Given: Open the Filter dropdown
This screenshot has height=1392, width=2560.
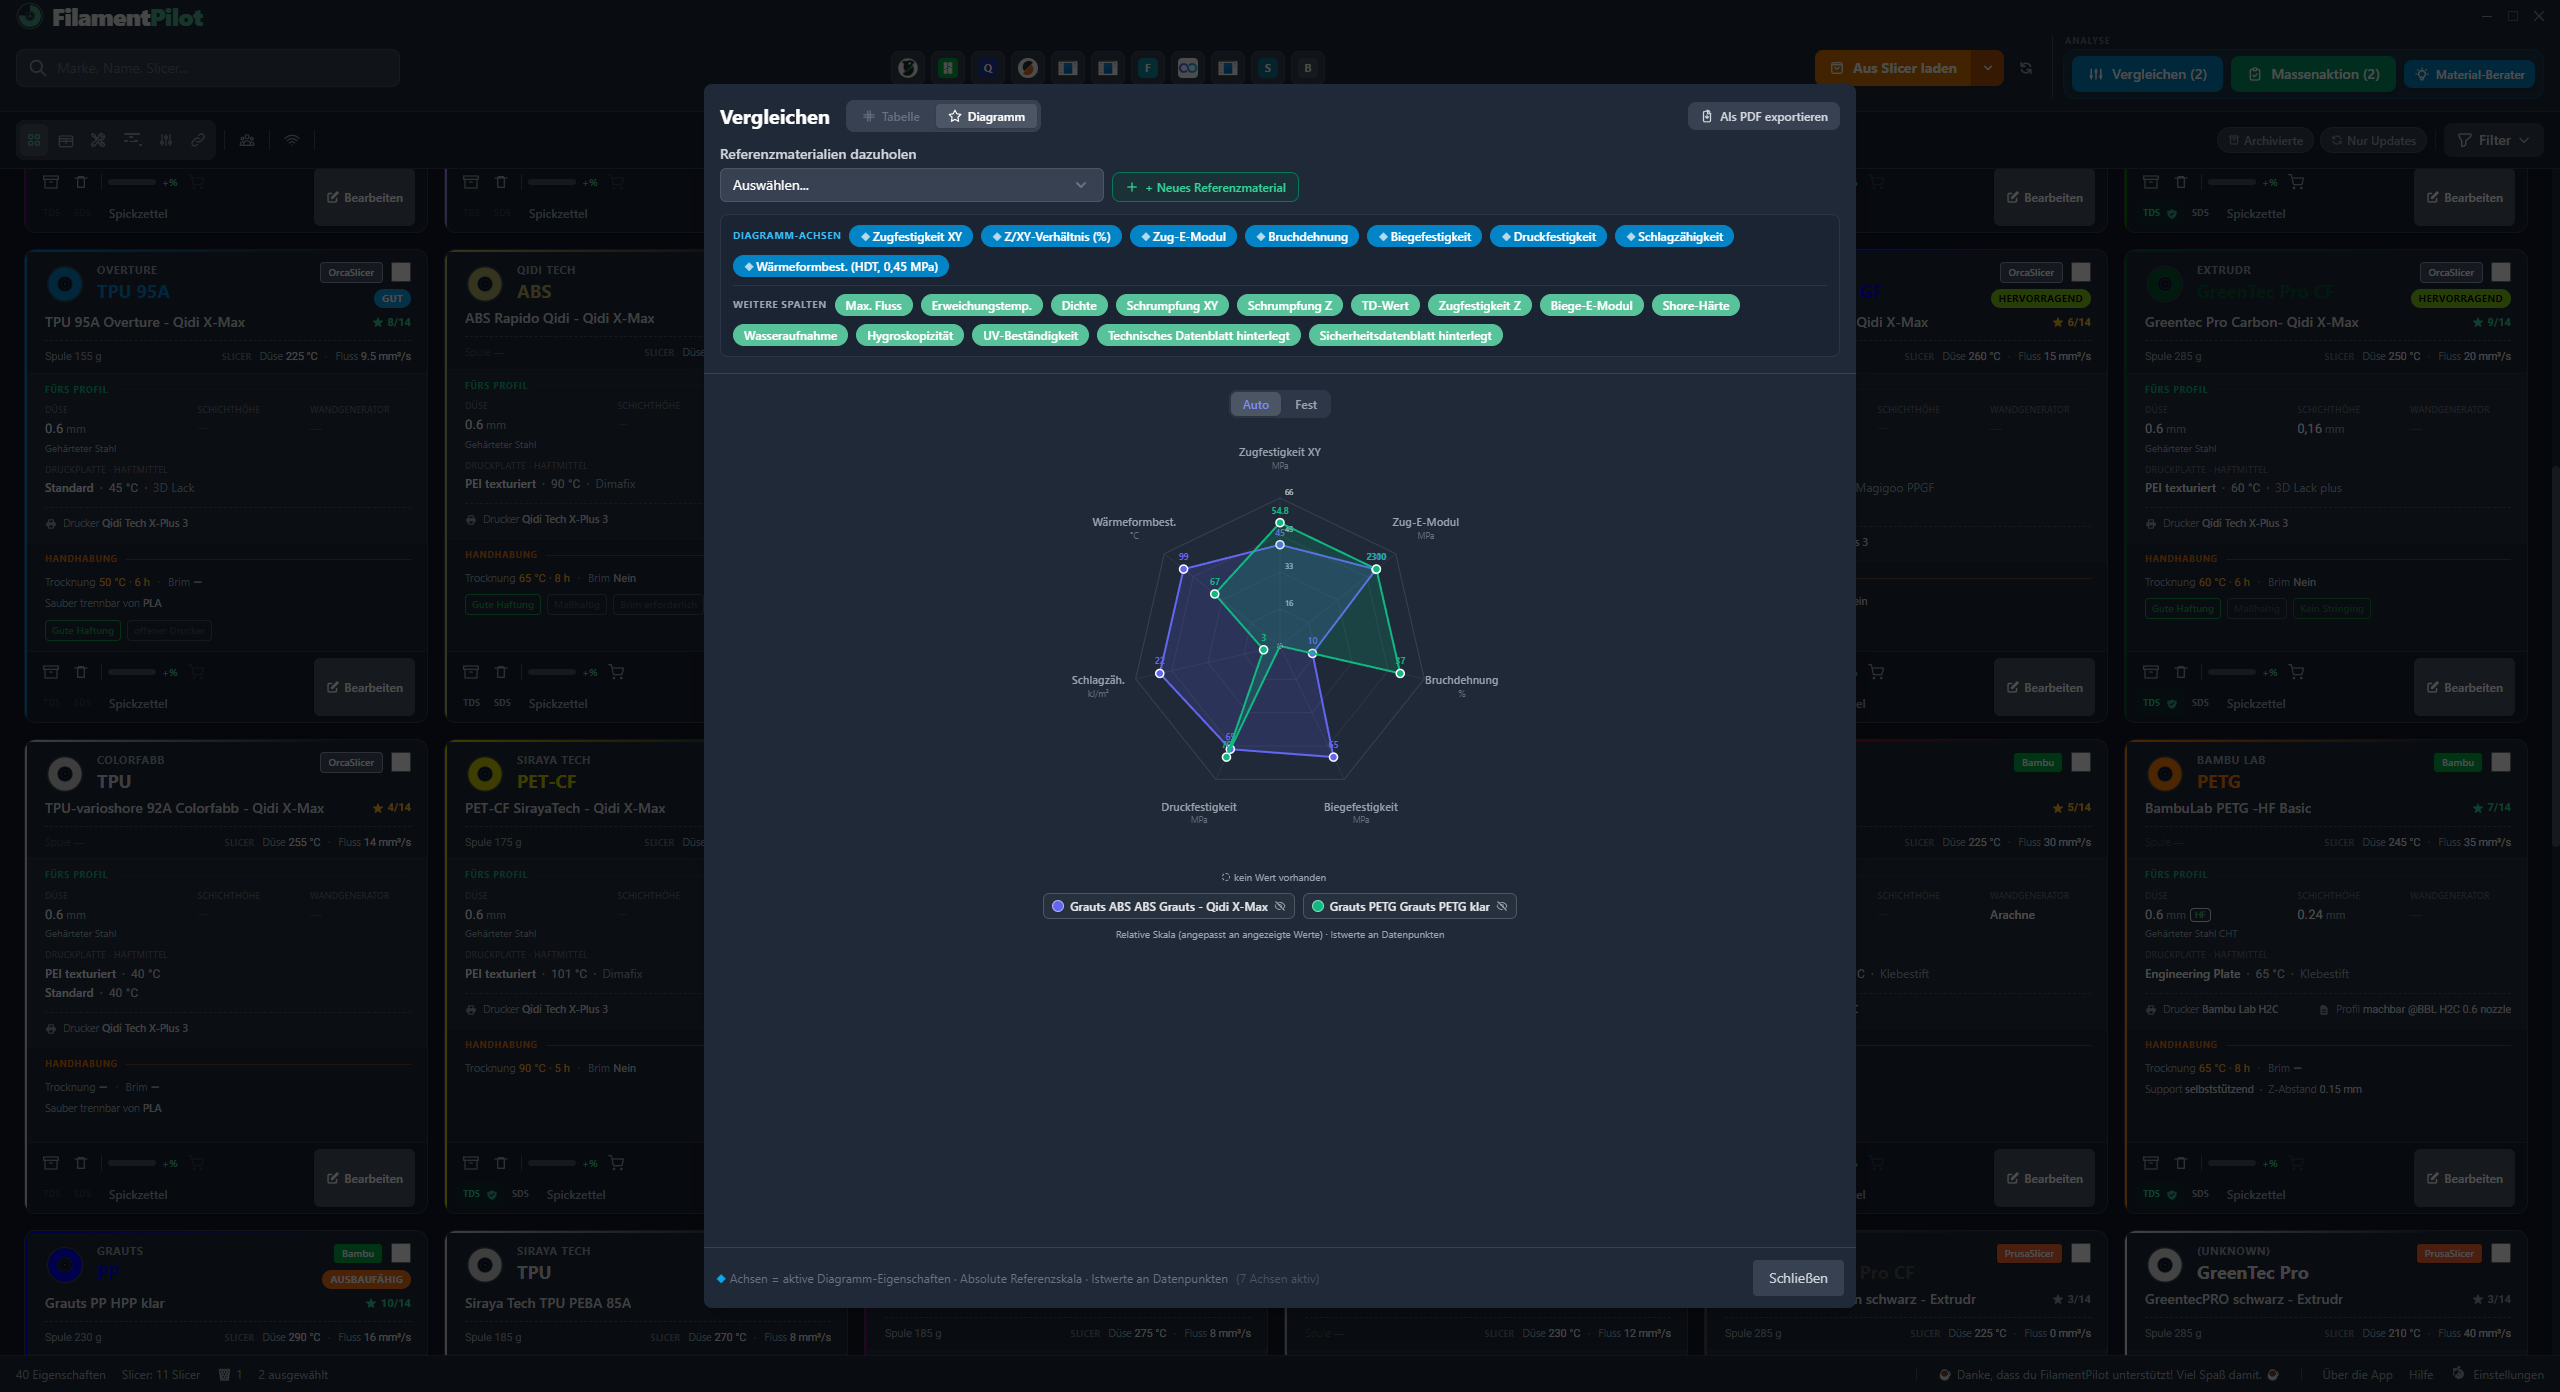Looking at the screenshot, I should point(2493,141).
